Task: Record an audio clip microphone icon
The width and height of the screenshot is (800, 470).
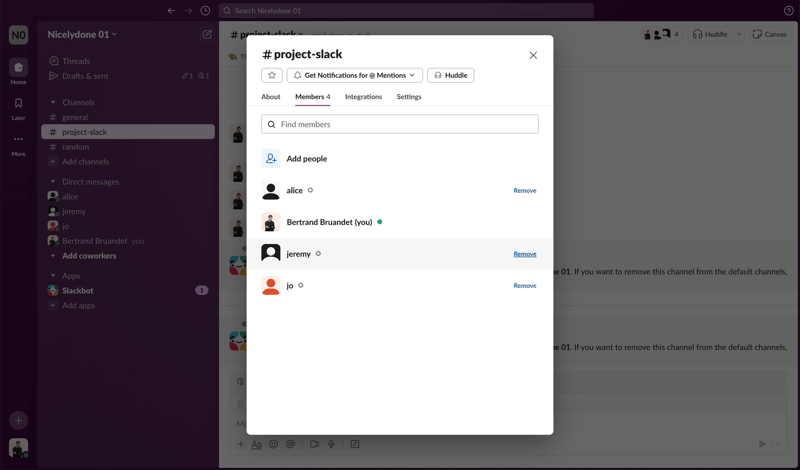Action: tap(331, 444)
